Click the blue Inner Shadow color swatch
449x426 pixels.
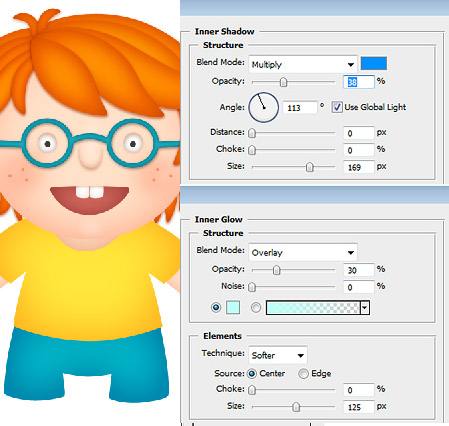[374, 63]
